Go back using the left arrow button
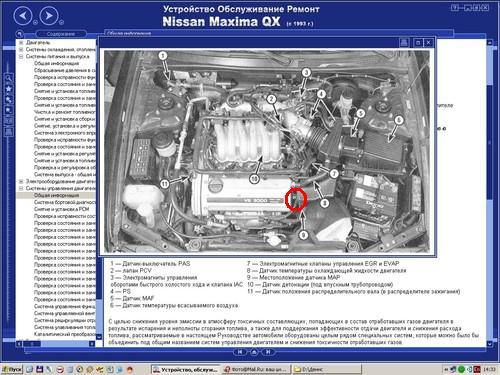 [23, 16]
